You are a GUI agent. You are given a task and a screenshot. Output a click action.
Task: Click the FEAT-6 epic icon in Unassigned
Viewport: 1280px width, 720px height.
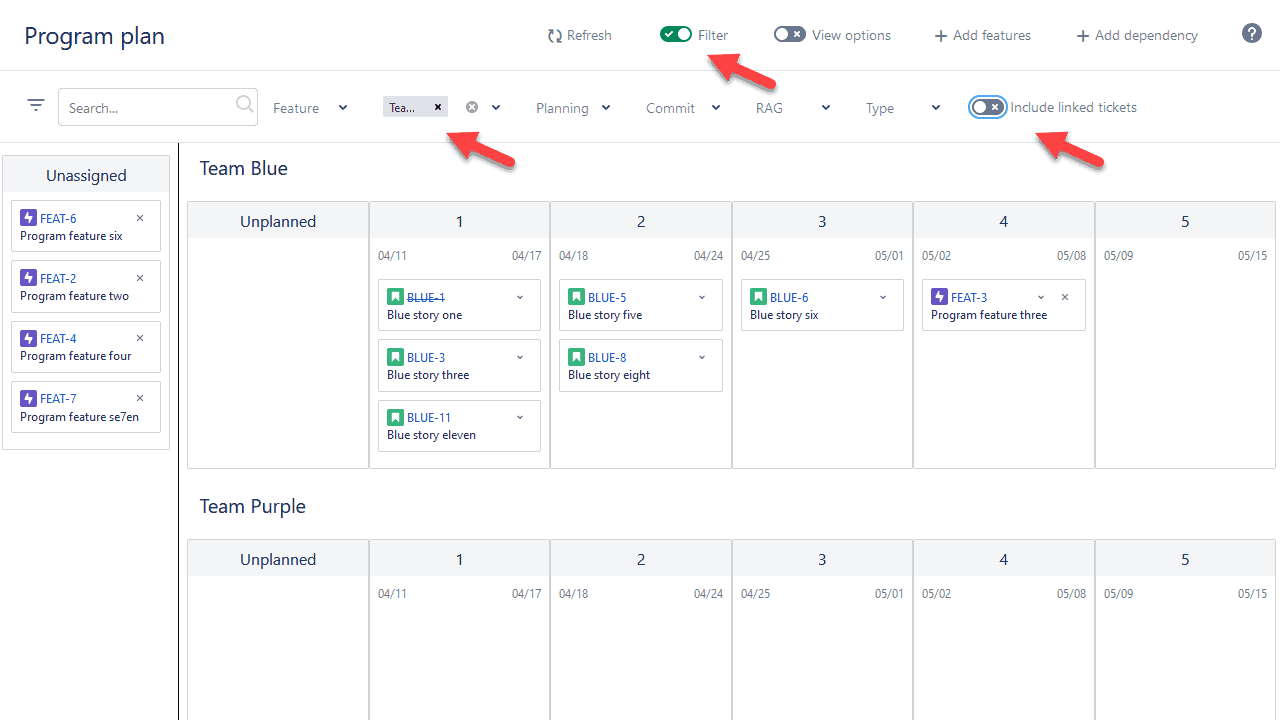28,217
